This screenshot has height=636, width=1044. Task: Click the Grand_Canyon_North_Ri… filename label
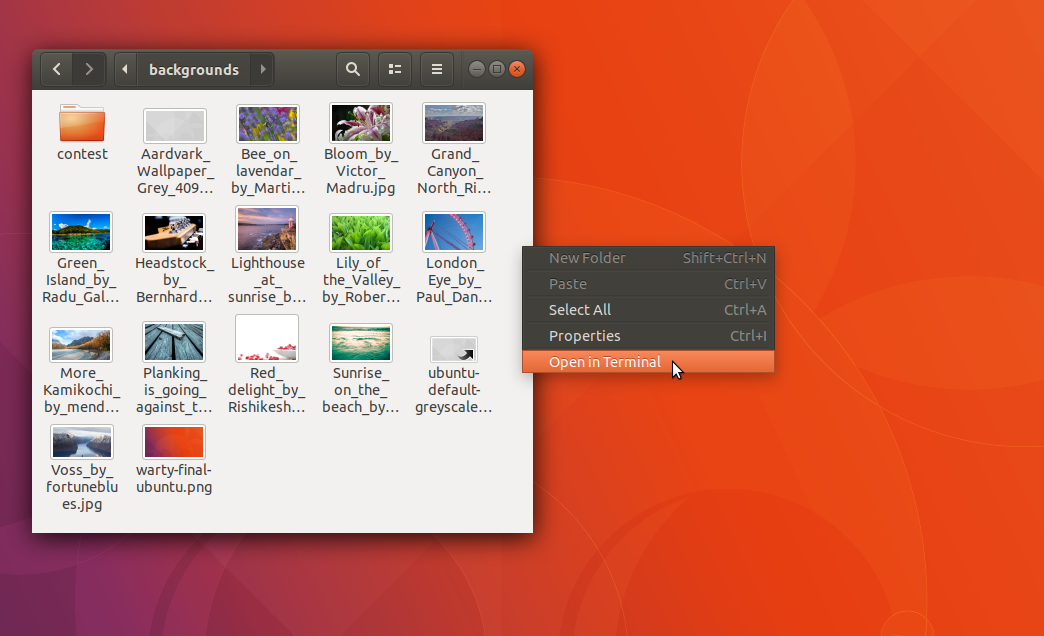[454, 170]
